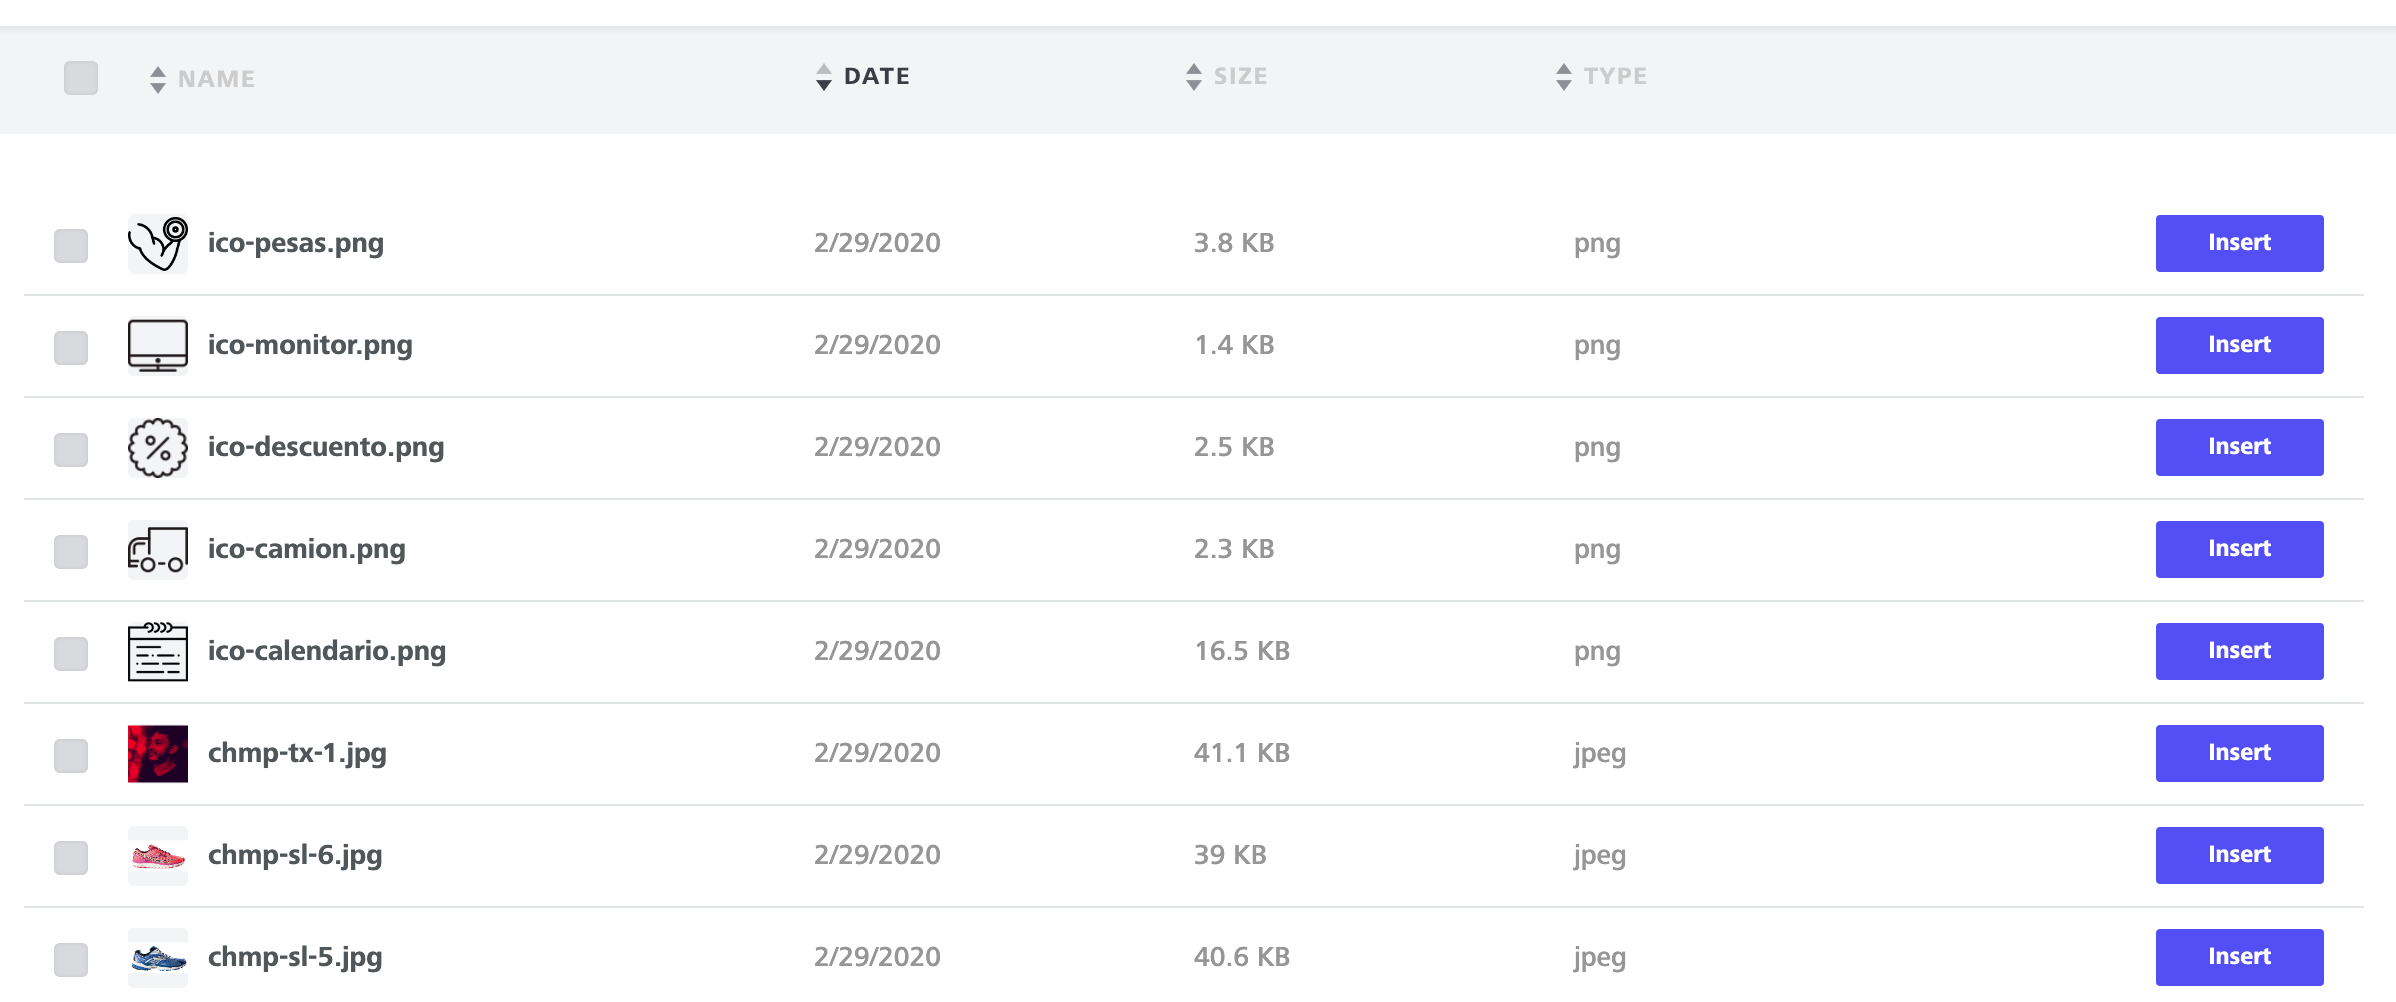Insert the chmp-tx-1.jpg image
Screen dimensions: 2396x1002
(x=2239, y=753)
